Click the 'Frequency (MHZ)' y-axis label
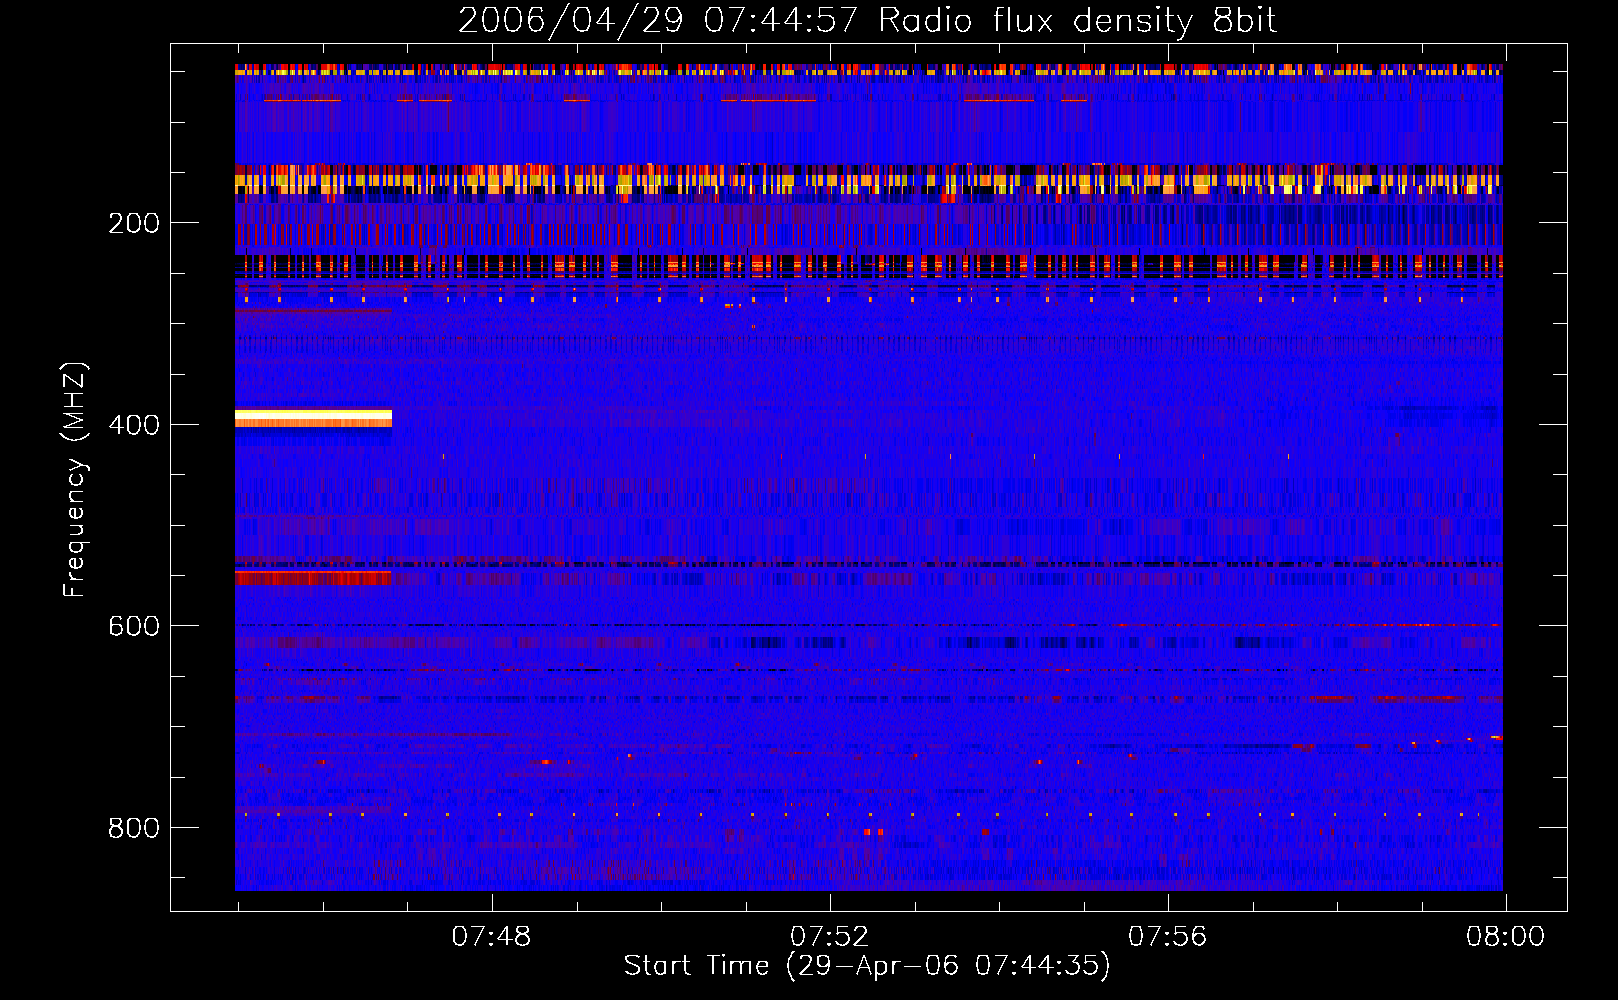 click(74, 480)
